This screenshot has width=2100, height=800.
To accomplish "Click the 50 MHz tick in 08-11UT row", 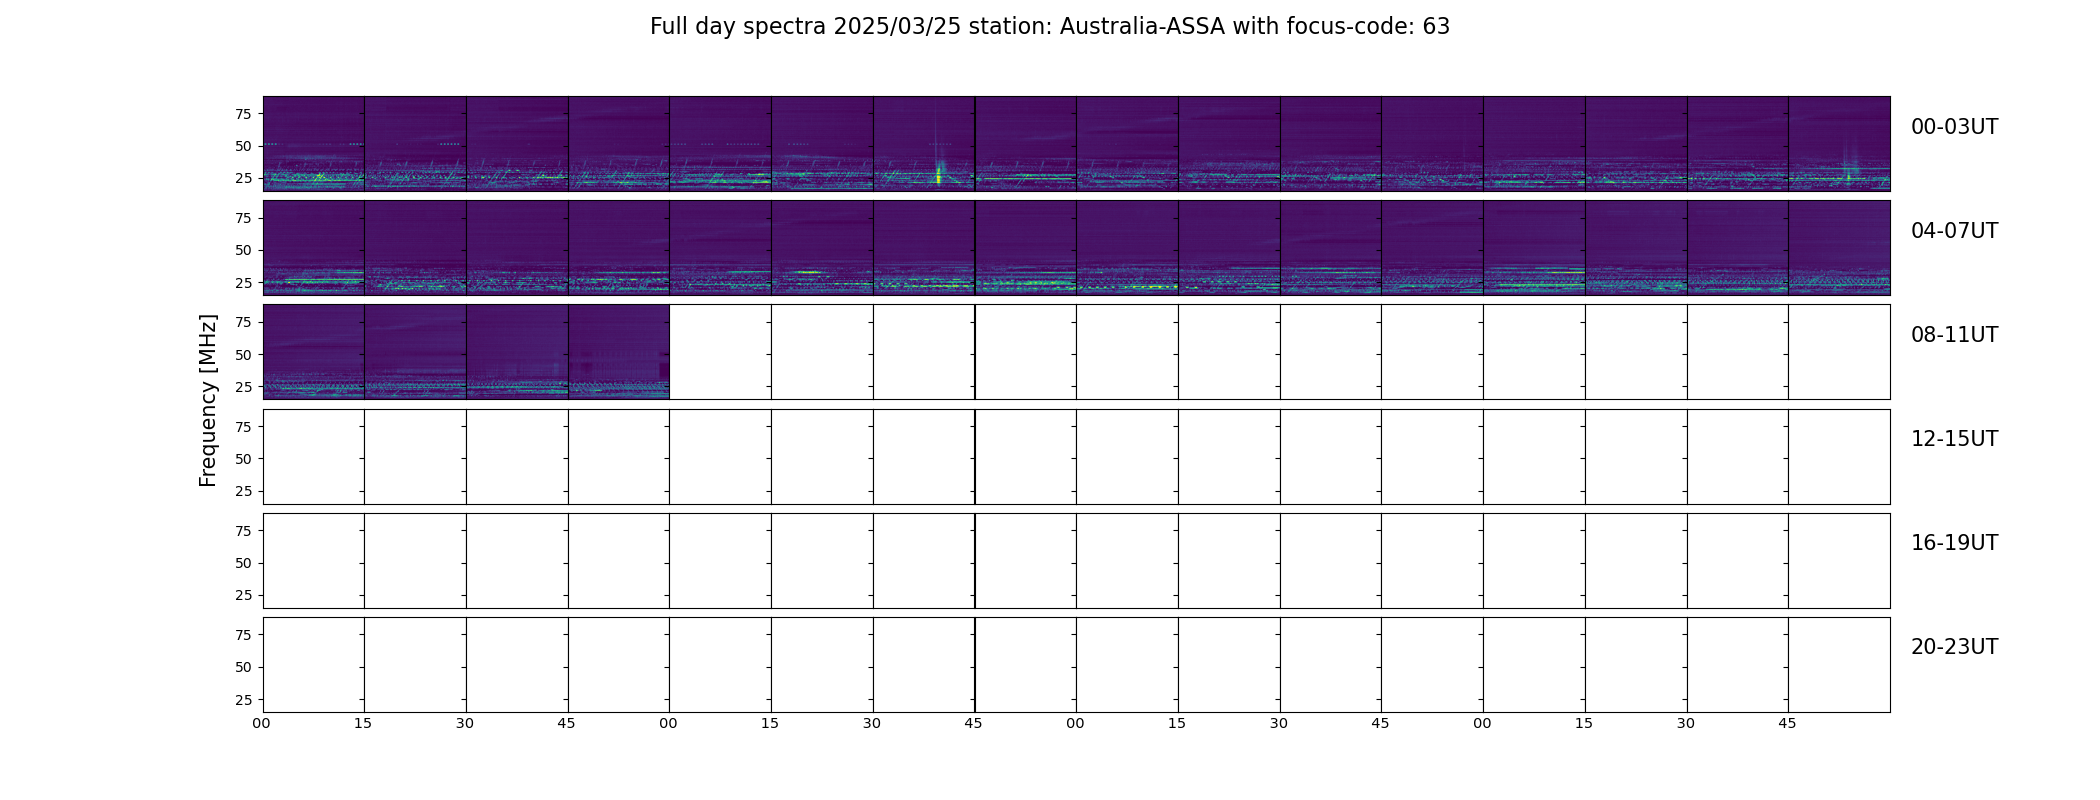I will pyautogui.click(x=243, y=355).
